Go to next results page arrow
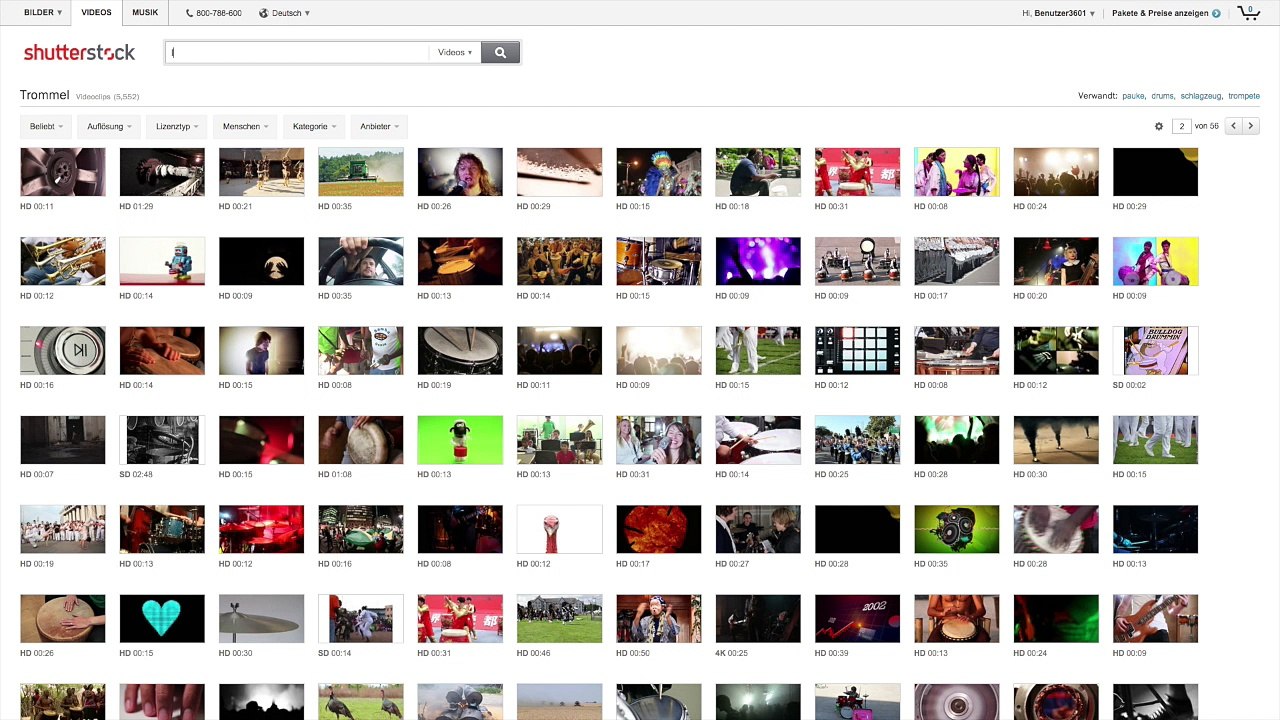1280x720 pixels. 1251,126
